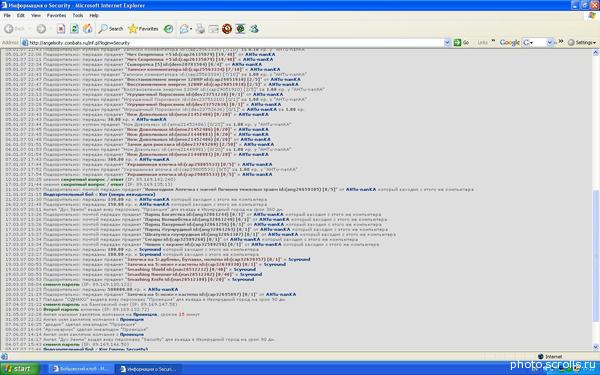600x375 pixels.
Task: Click the Edit page toolbar icon
Action: pos(214,29)
